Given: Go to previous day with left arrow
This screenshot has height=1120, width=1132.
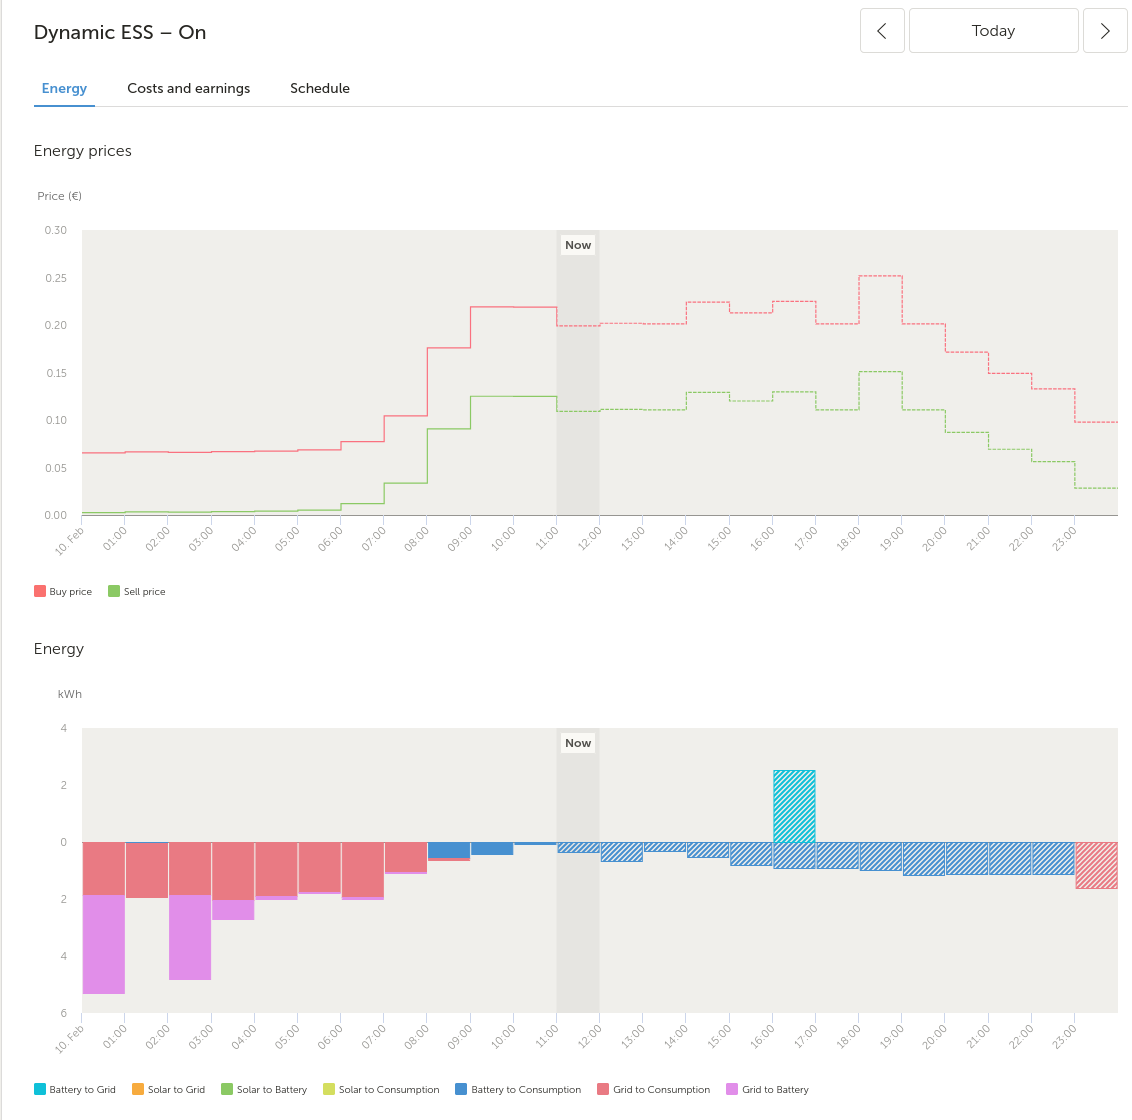Looking at the screenshot, I should [x=881, y=30].
